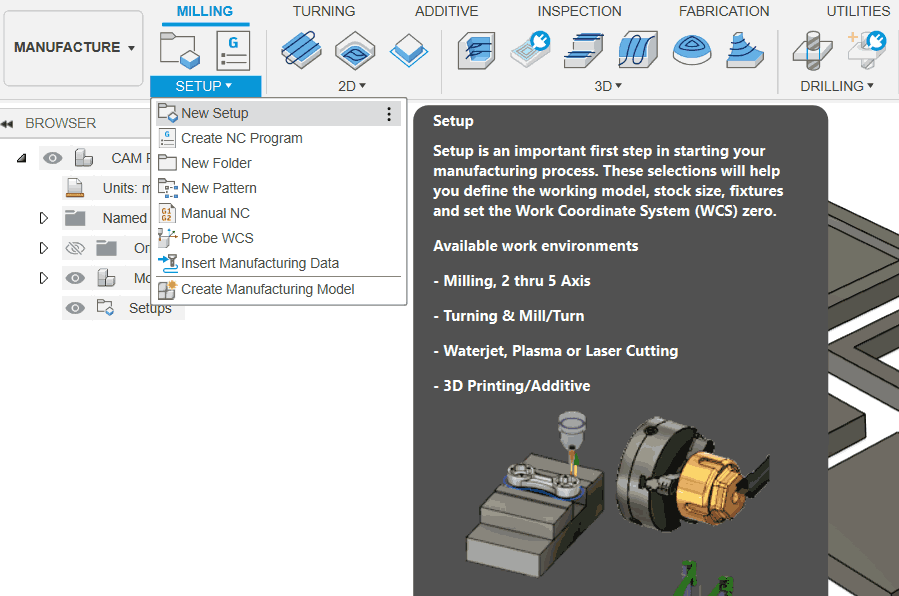899x596 pixels.
Task: Click the Create Manufacturing Model icon
Action: [167, 289]
